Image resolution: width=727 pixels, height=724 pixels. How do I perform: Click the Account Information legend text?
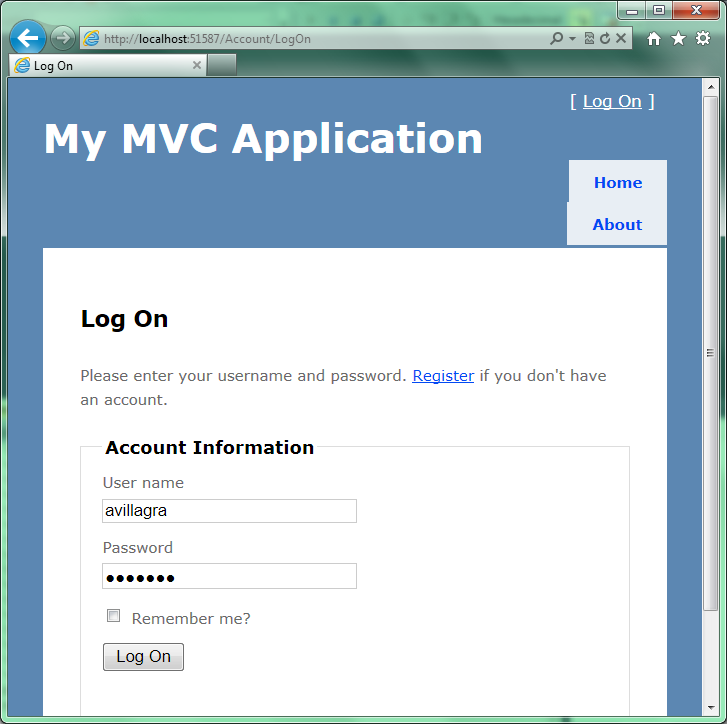pos(210,447)
